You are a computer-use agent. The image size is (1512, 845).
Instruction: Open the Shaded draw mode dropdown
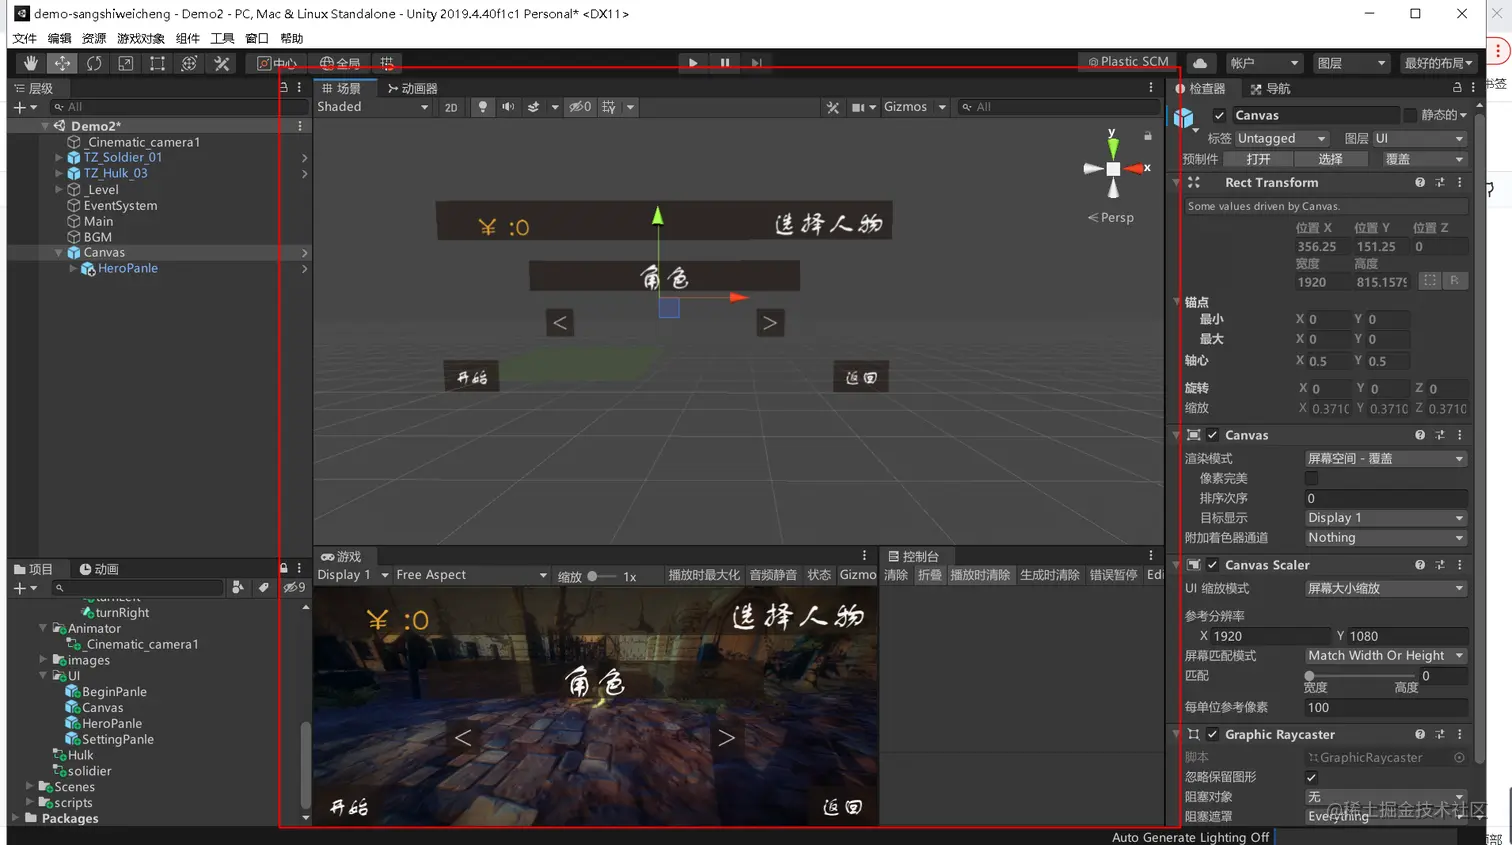[x=373, y=107]
